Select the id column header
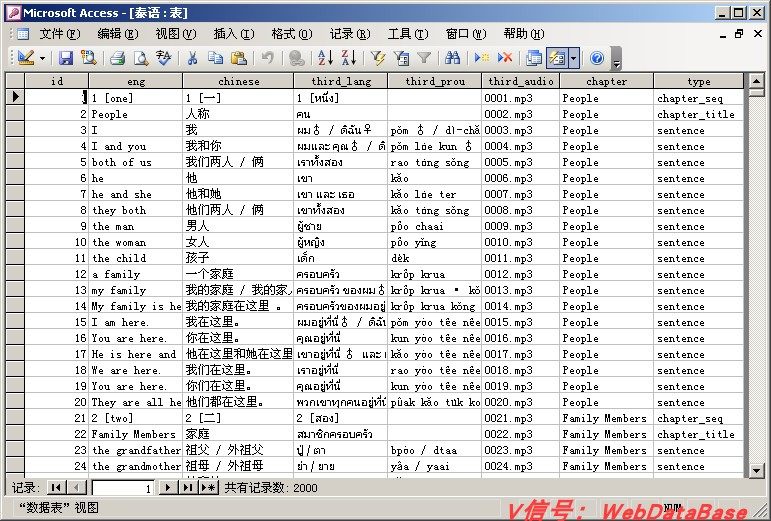The height and width of the screenshot is (521, 771). point(57,81)
